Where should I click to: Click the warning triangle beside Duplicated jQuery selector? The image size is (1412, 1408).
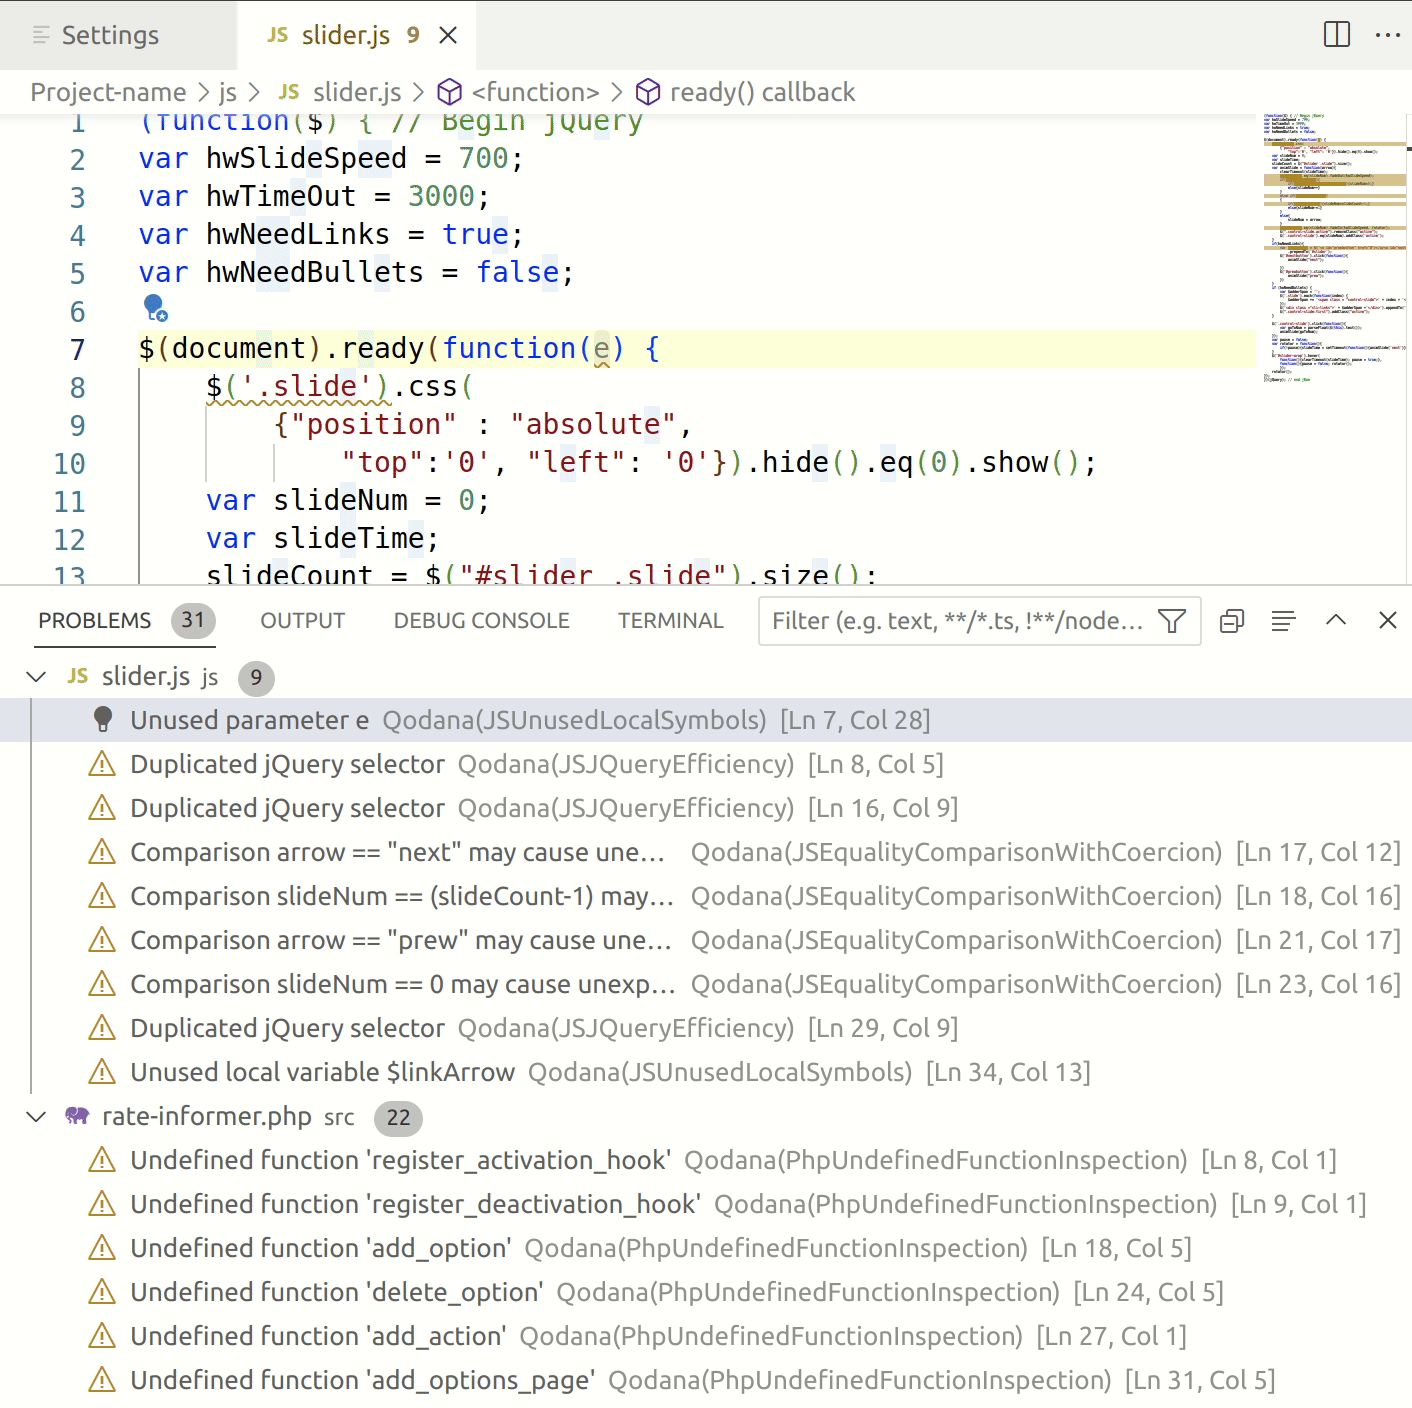pyautogui.click(x=101, y=764)
